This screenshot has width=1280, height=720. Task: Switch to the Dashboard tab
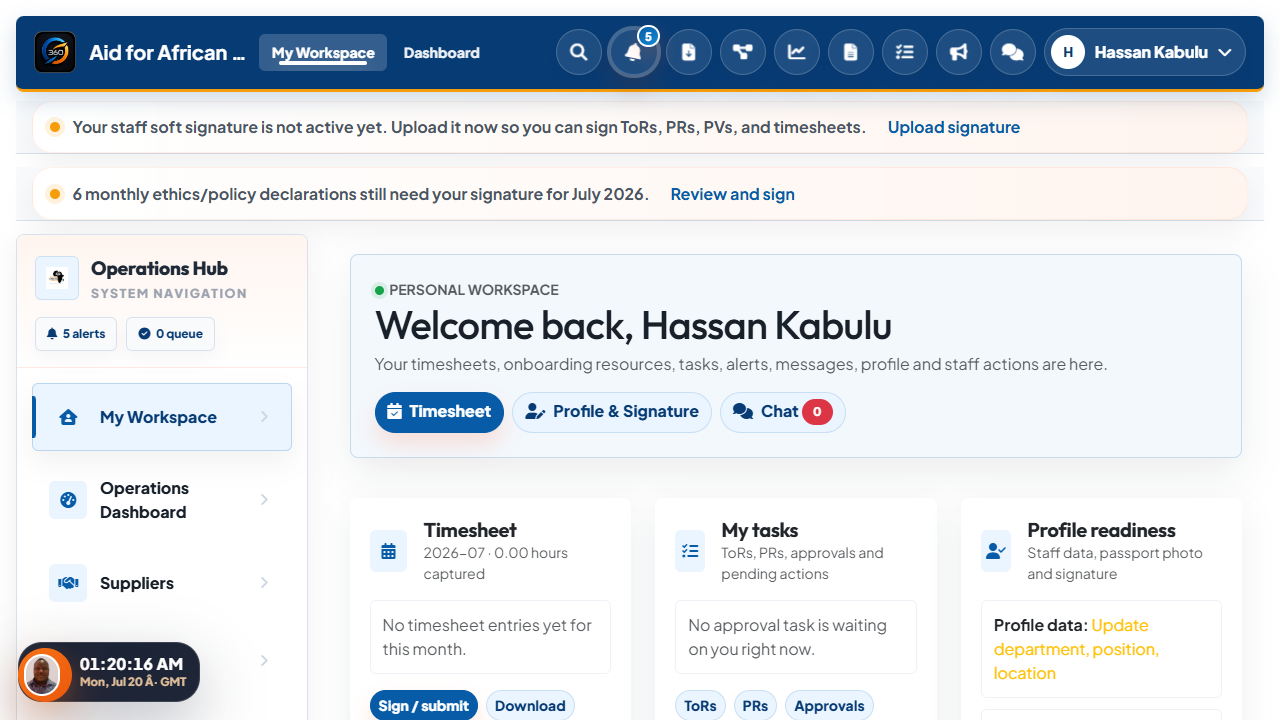441,53
